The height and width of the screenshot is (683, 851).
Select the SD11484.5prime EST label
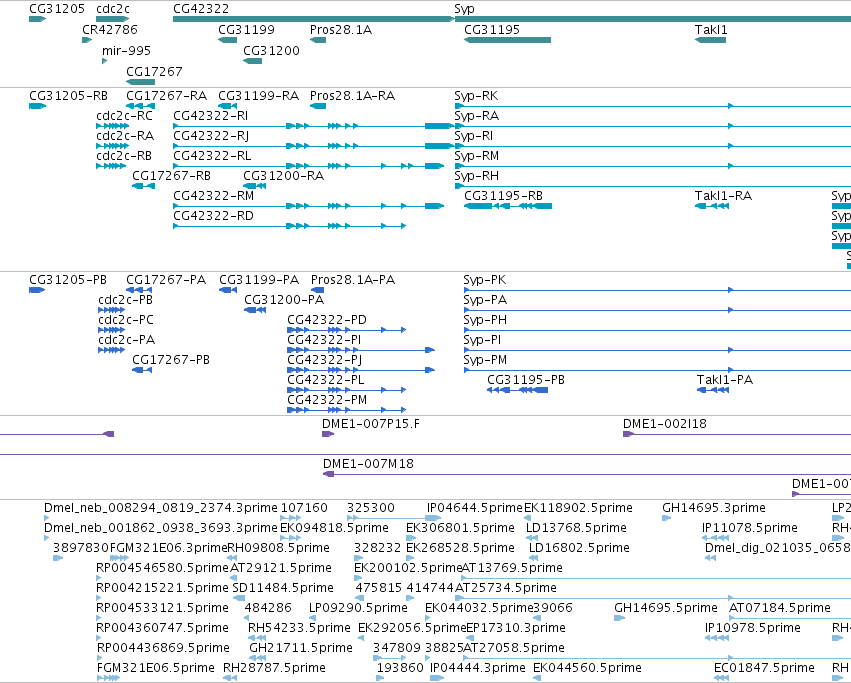click(283, 589)
